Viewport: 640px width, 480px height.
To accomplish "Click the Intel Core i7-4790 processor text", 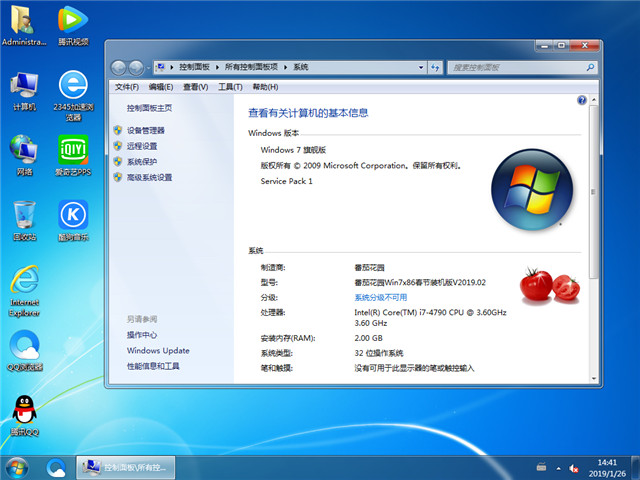I will coord(430,318).
